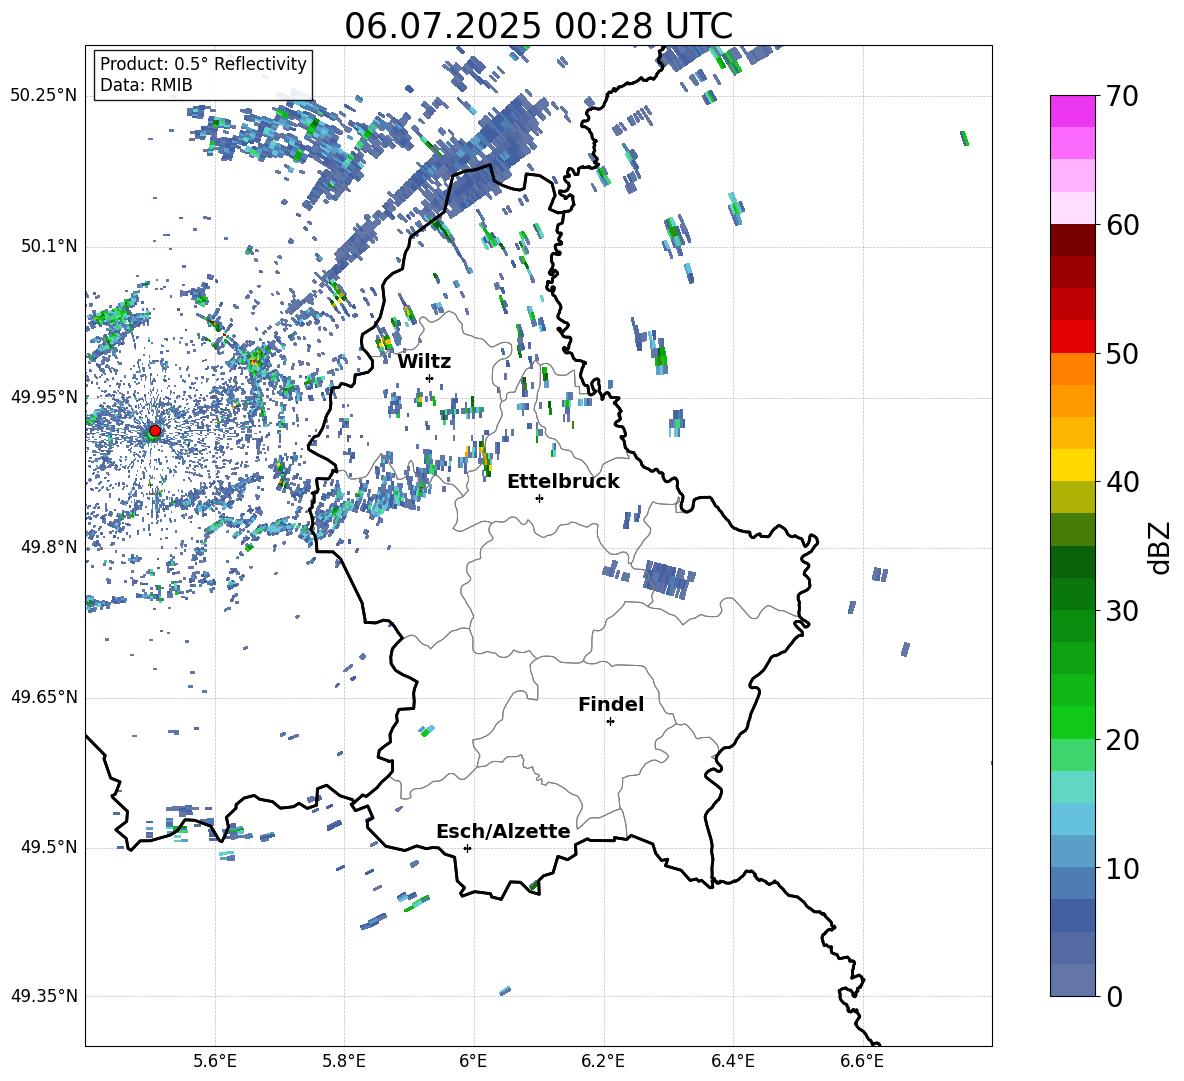Click the yellow colorbar swatch just above 40 dBZ
The image size is (1184, 1081).
(x=1073, y=465)
